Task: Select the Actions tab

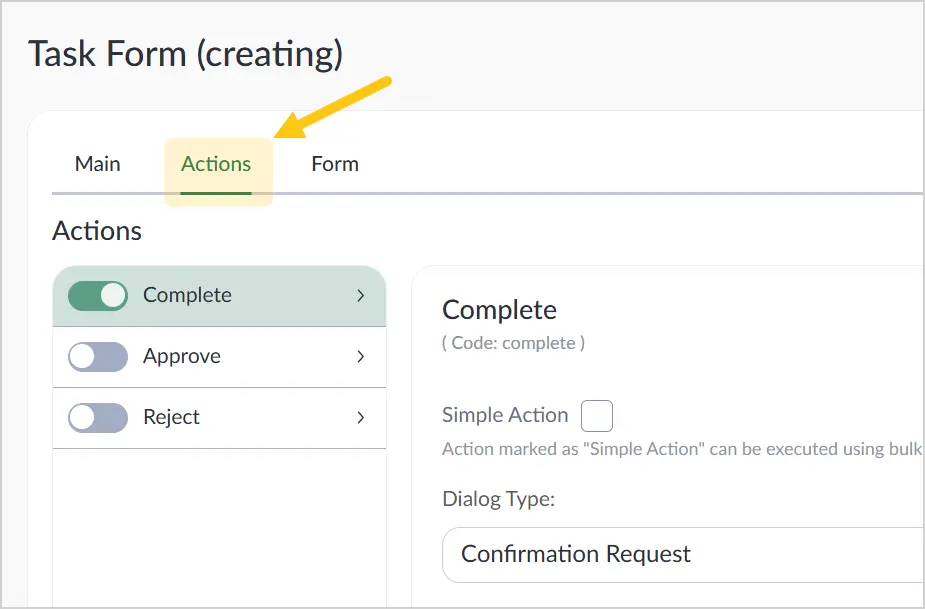Action: tap(216, 163)
